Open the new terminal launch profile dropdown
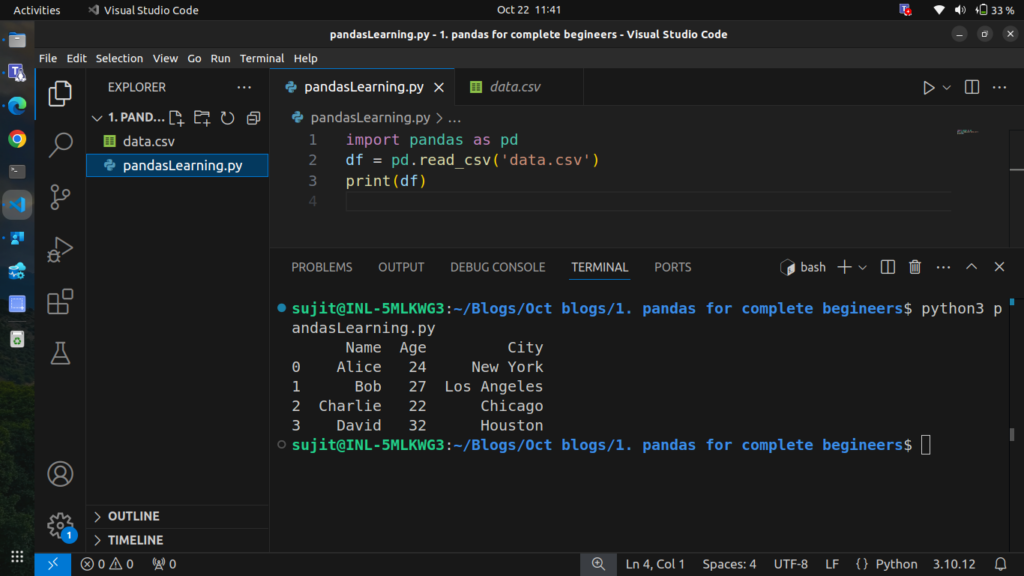This screenshot has height=576, width=1024. 863,268
